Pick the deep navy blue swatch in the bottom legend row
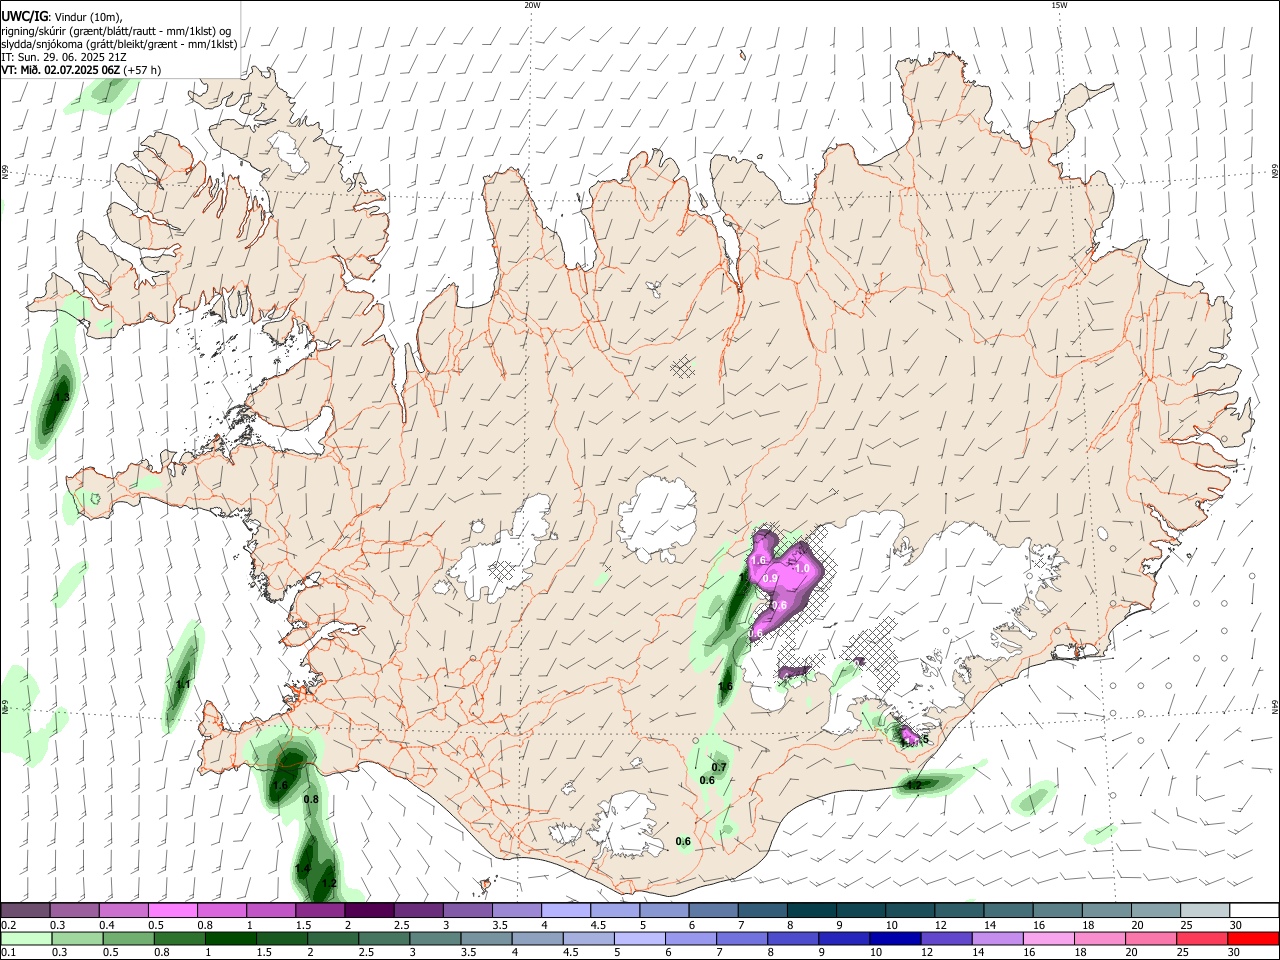The image size is (1280, 960). [x=894, y=938]
